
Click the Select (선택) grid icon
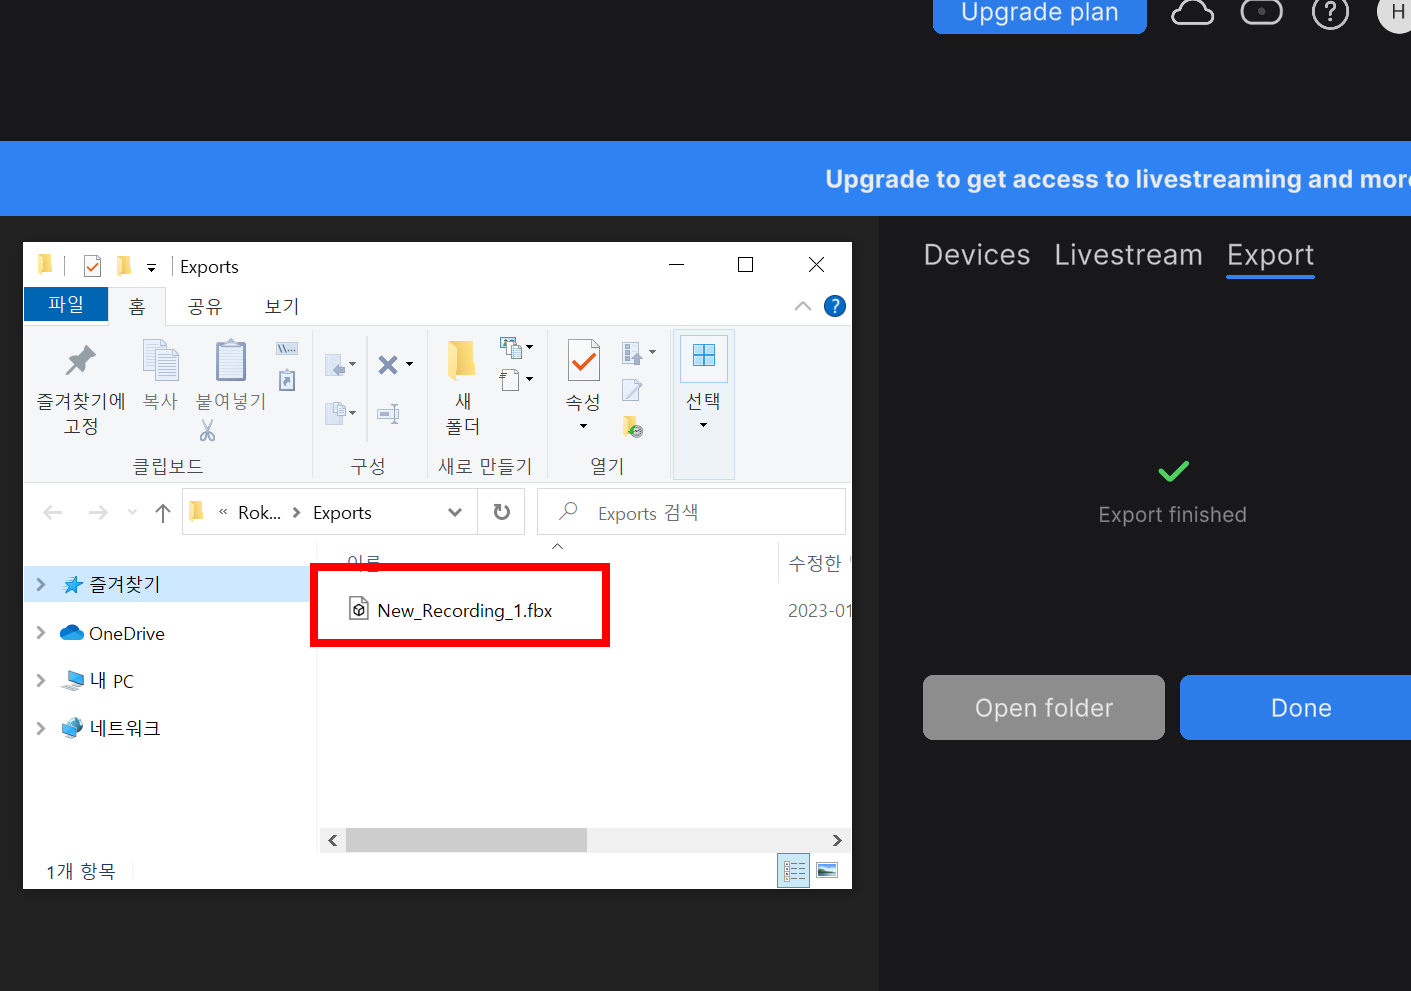704,356
